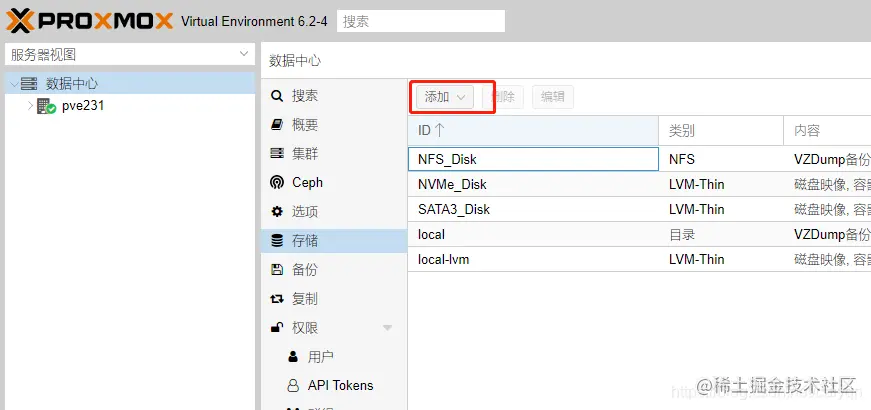
Task: Click the 选项 gear icon
Action: (x=277, y=212)
